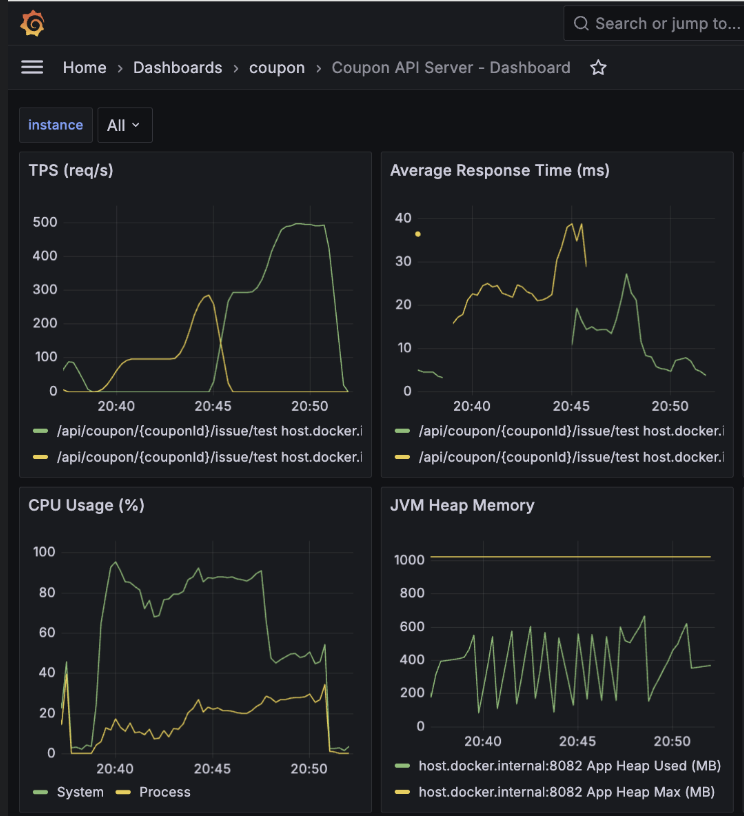Open the TPS (req/s) panel title menu
This screenshot has height=816, width=744.
[x=71, y=170]
